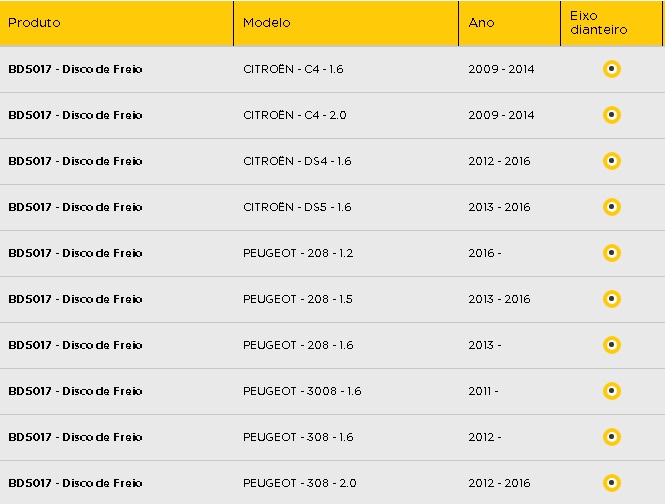Click front axle icon for Citroën C4 2.0
This screenshot has width=665, height=504.
[x=612, y=115]
